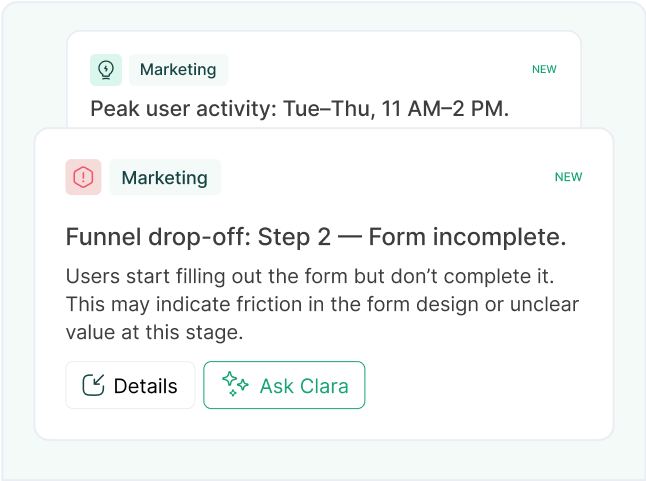Click the 'Form incomplete' words in the headline
Viewport: 646px width, 481px height.
(x=467, y=237)
